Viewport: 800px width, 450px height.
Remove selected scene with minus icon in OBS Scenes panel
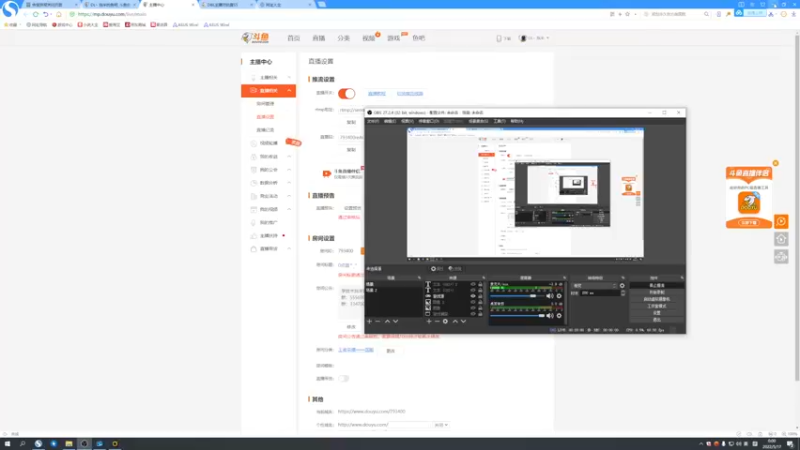click(378, 321)
